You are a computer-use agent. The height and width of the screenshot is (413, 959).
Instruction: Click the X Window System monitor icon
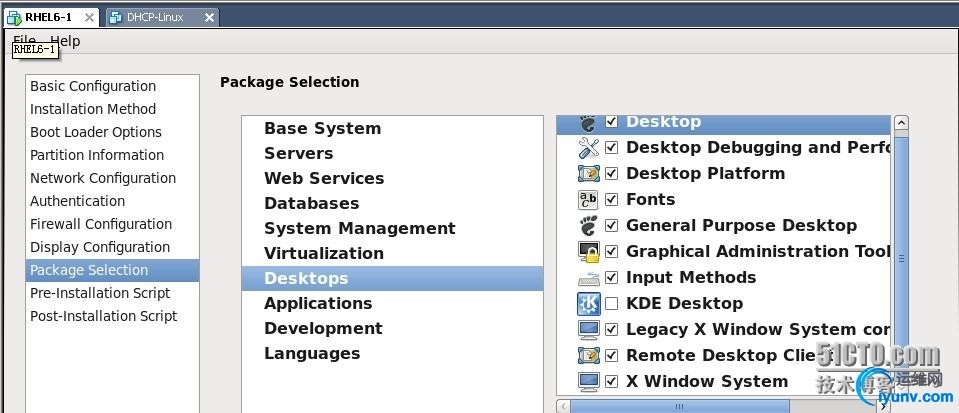[x=588, y=382]
